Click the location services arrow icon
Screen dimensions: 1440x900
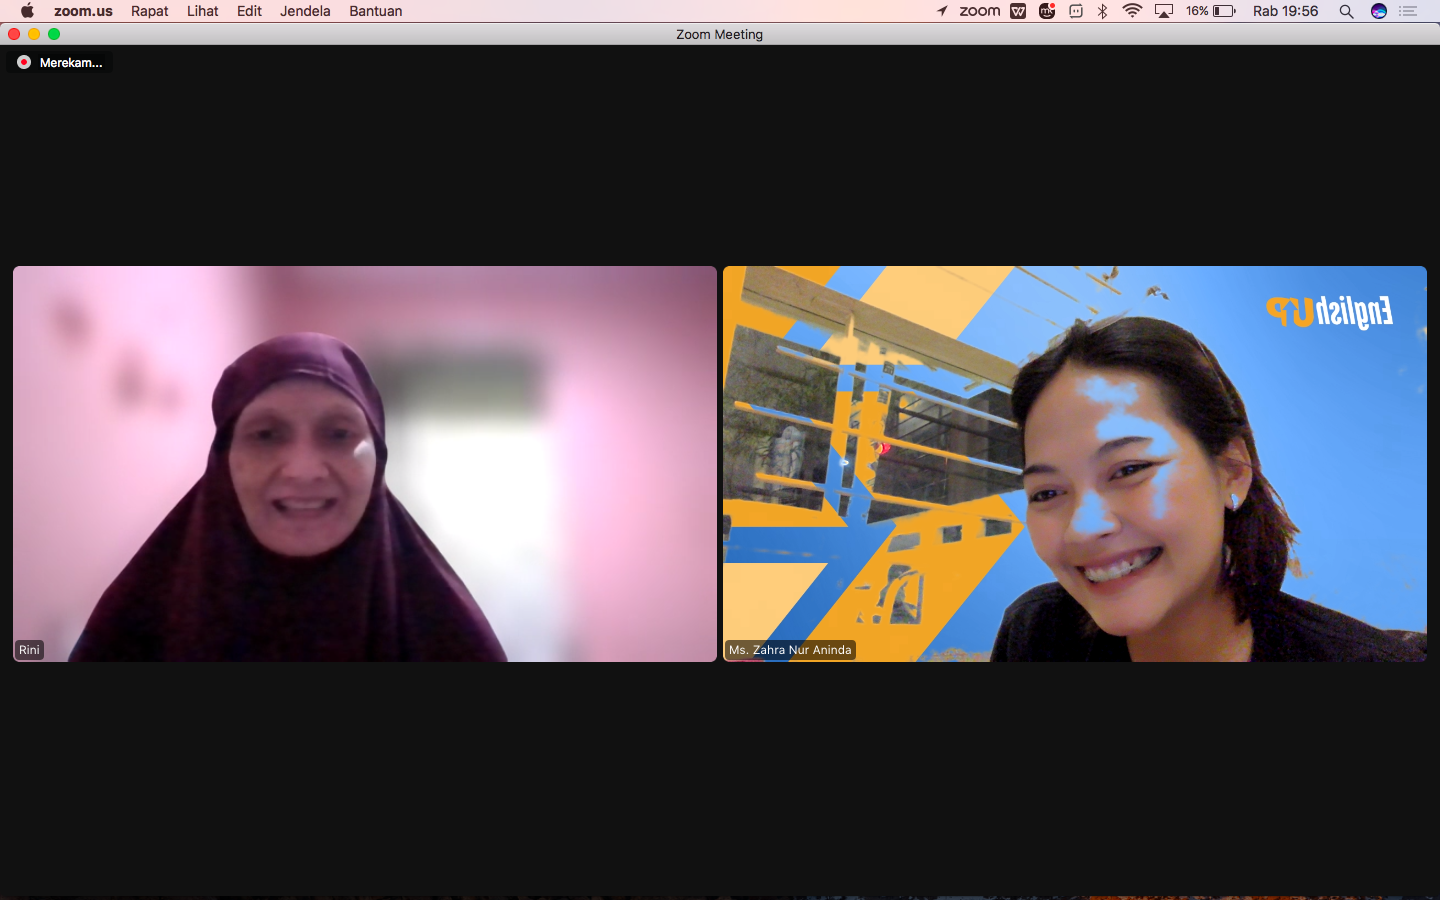[942, 11]
